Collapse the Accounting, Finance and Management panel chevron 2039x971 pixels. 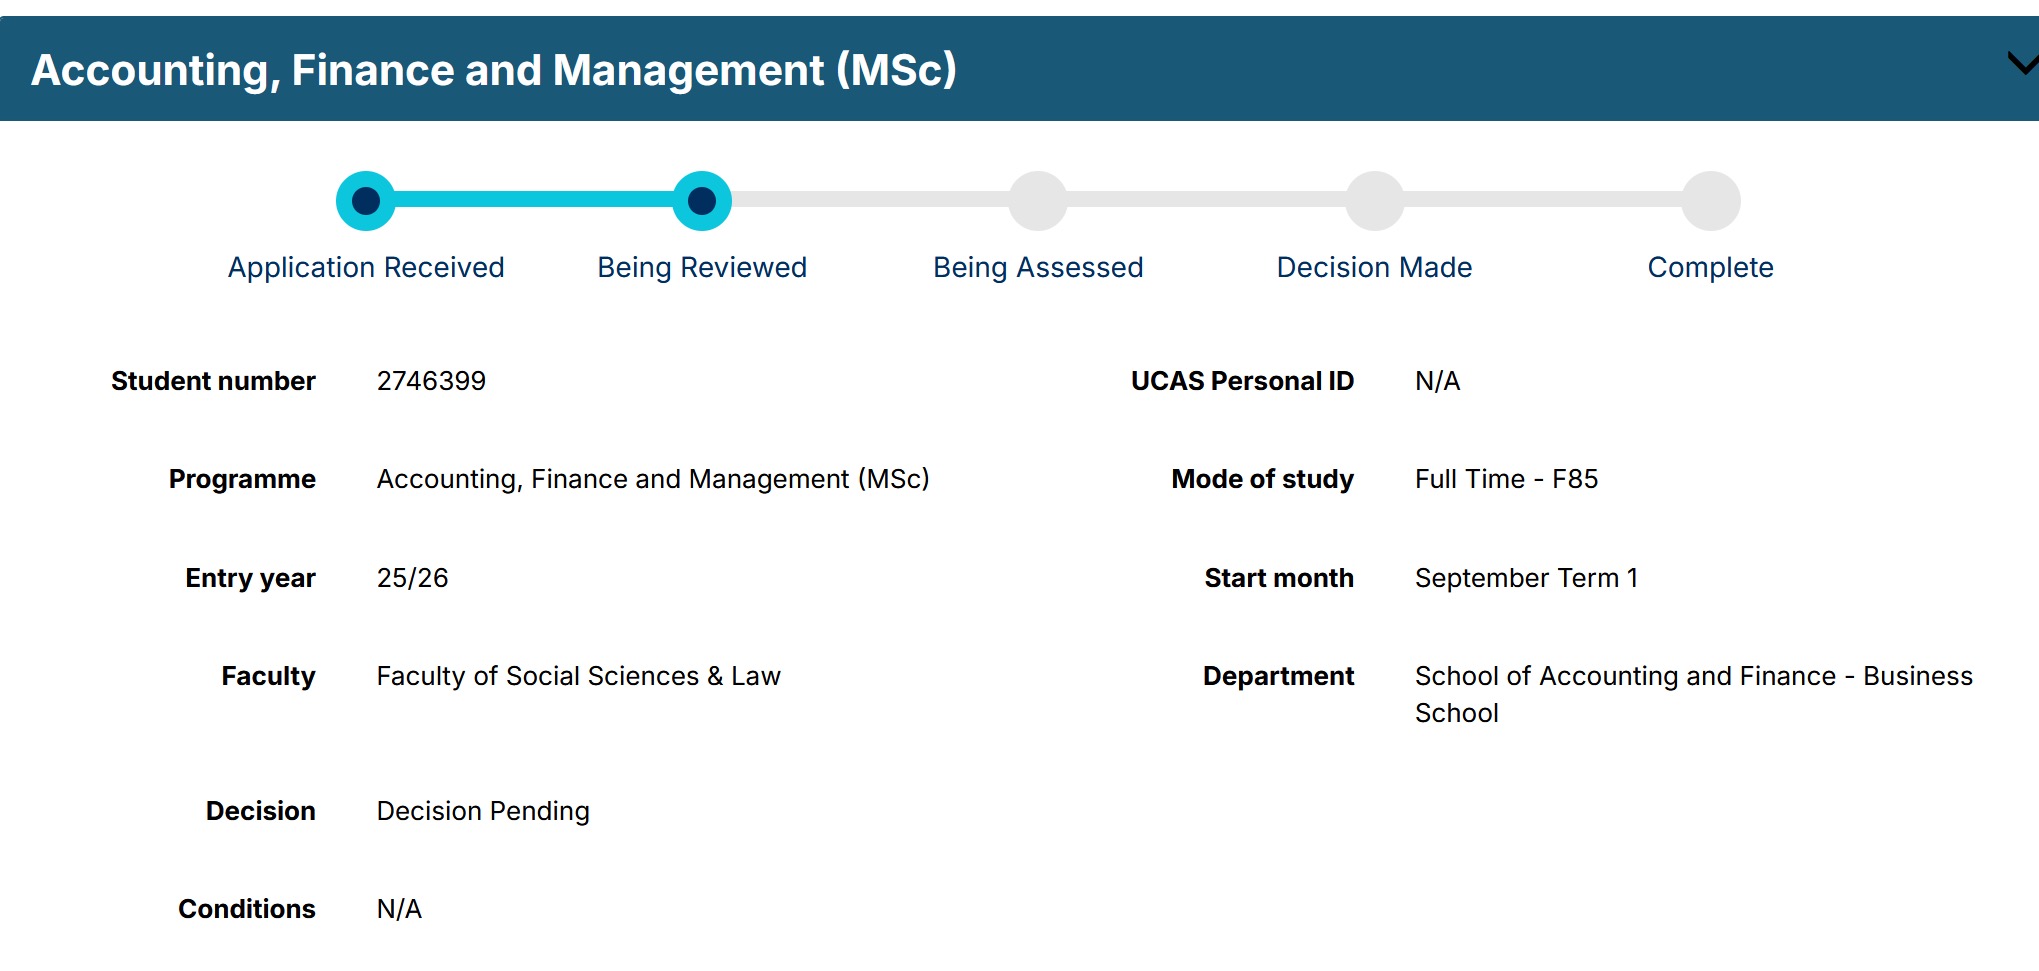point(2022,65)
